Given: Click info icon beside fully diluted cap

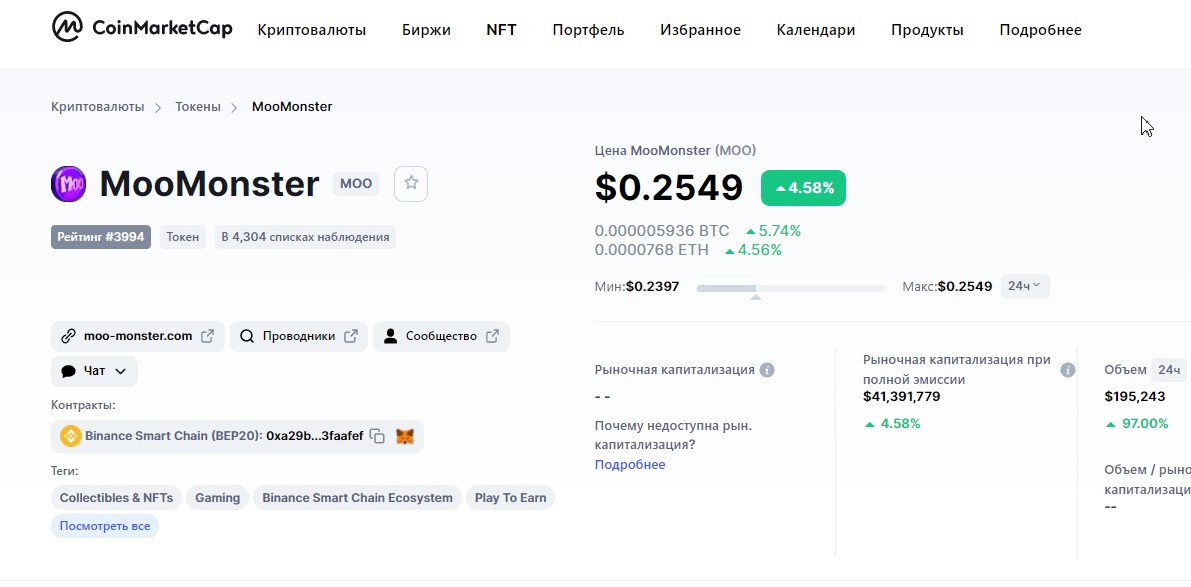Looking at the screenshot, I should tap(1068, 370).
